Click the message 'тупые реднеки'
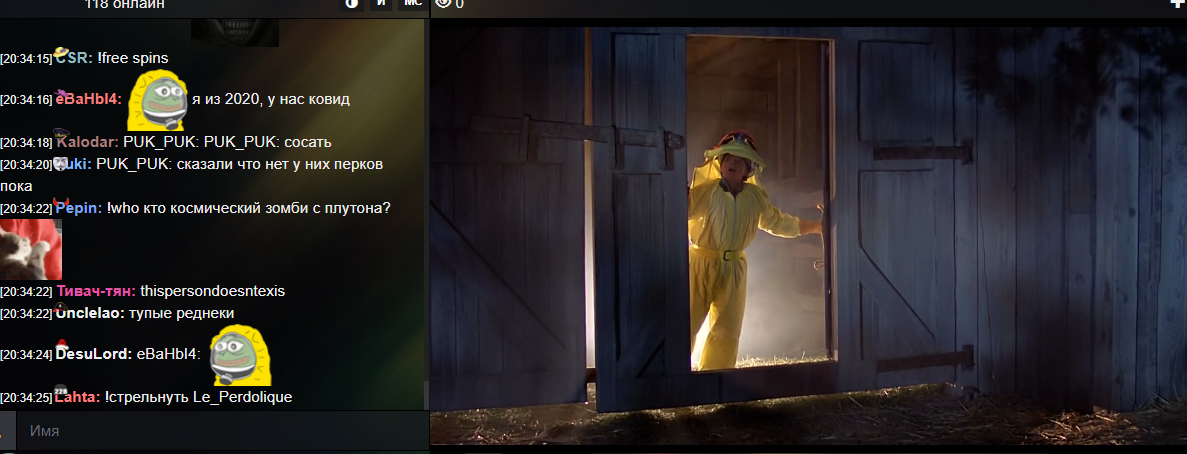The image size is (1187, 454). pos(182,313)
